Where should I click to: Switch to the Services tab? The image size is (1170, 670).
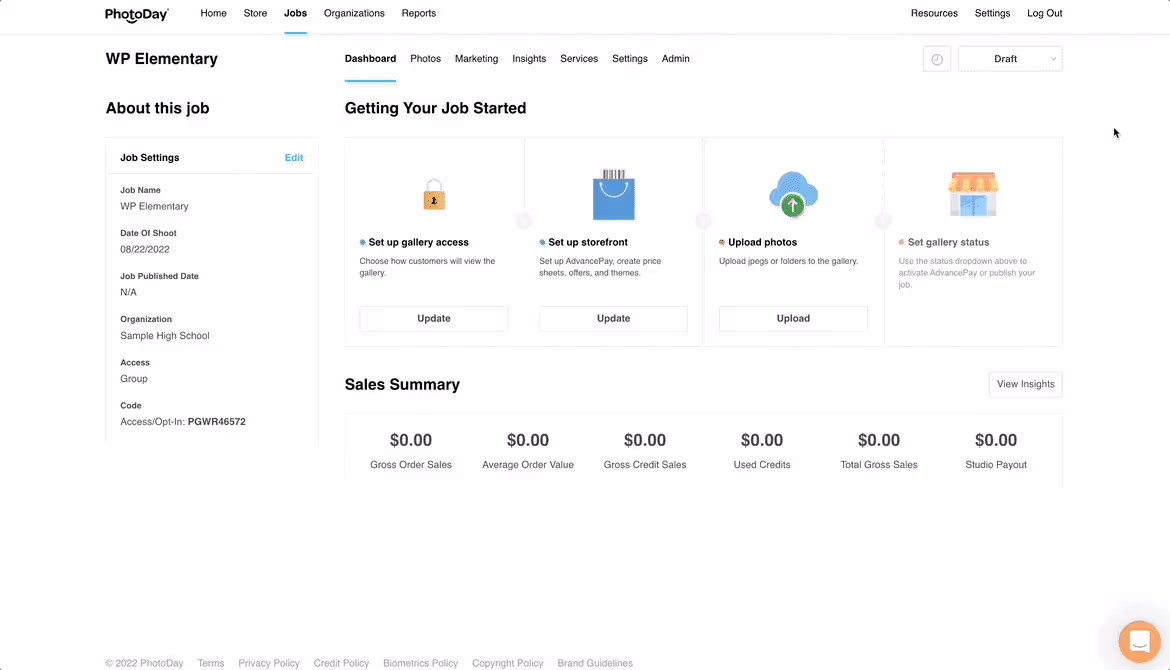point(579,59)
